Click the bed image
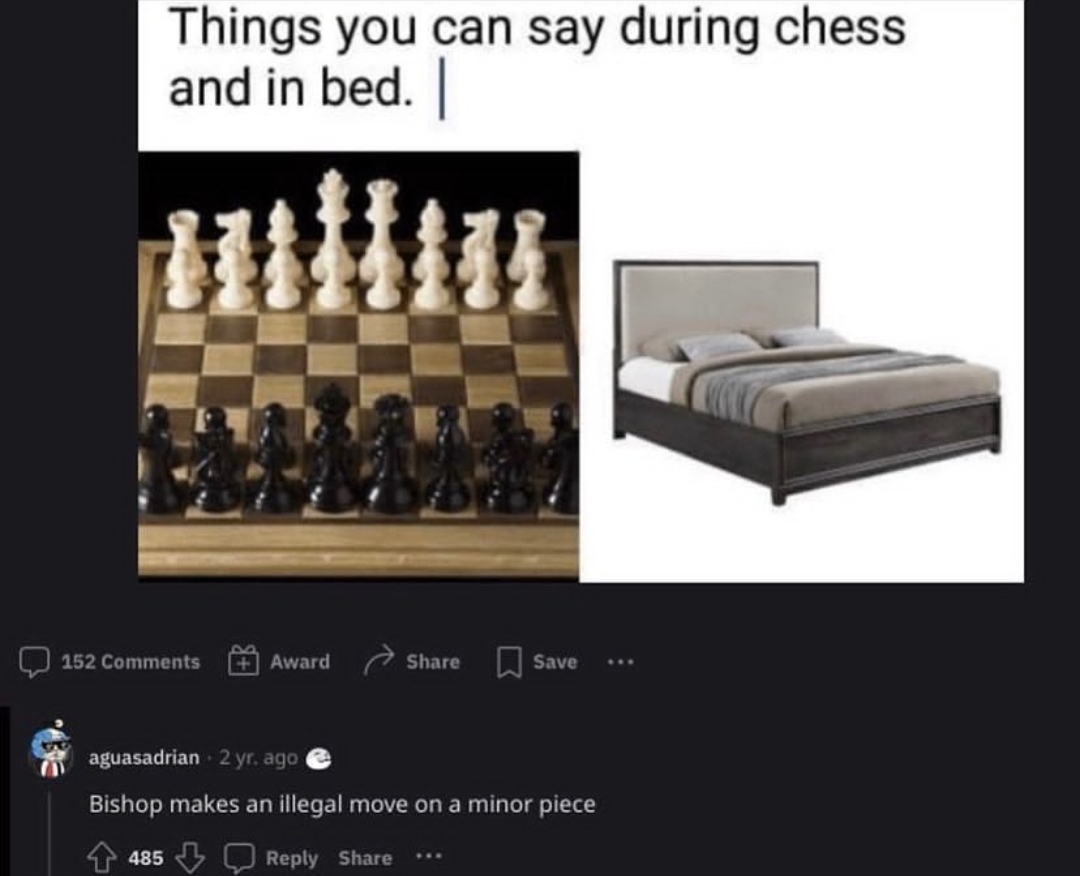This screenshot has height=876, width=1080. point(807,382)
